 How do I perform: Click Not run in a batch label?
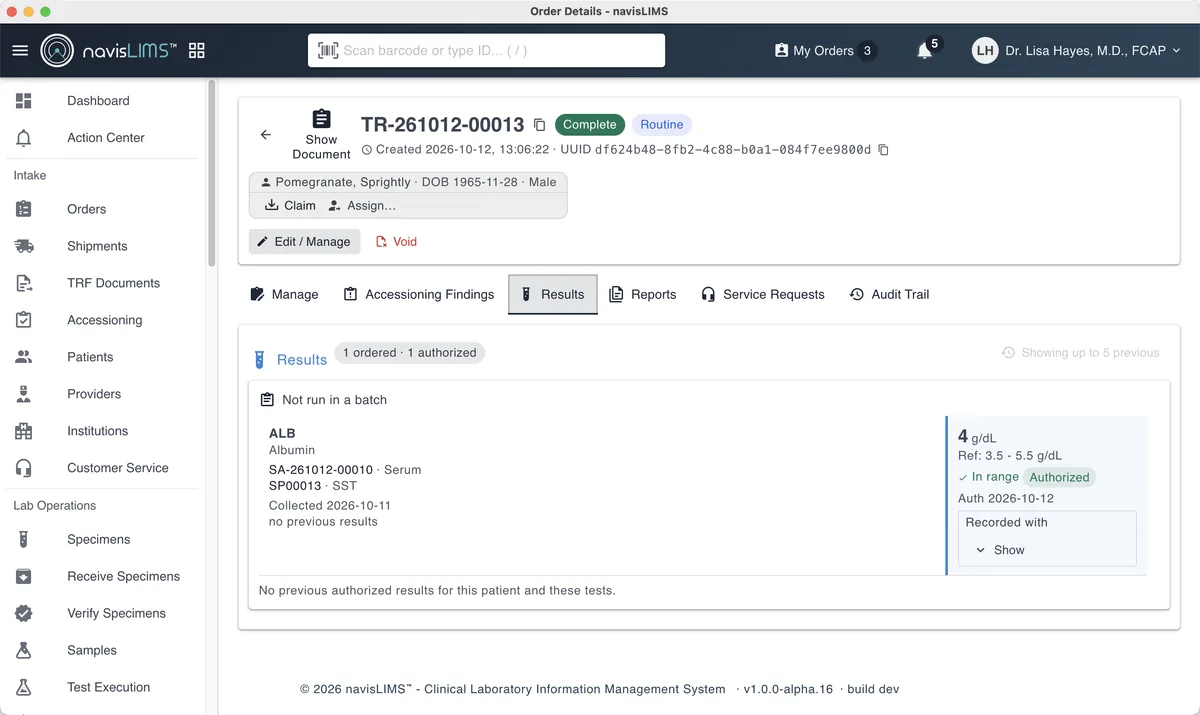tap(334, 400)
